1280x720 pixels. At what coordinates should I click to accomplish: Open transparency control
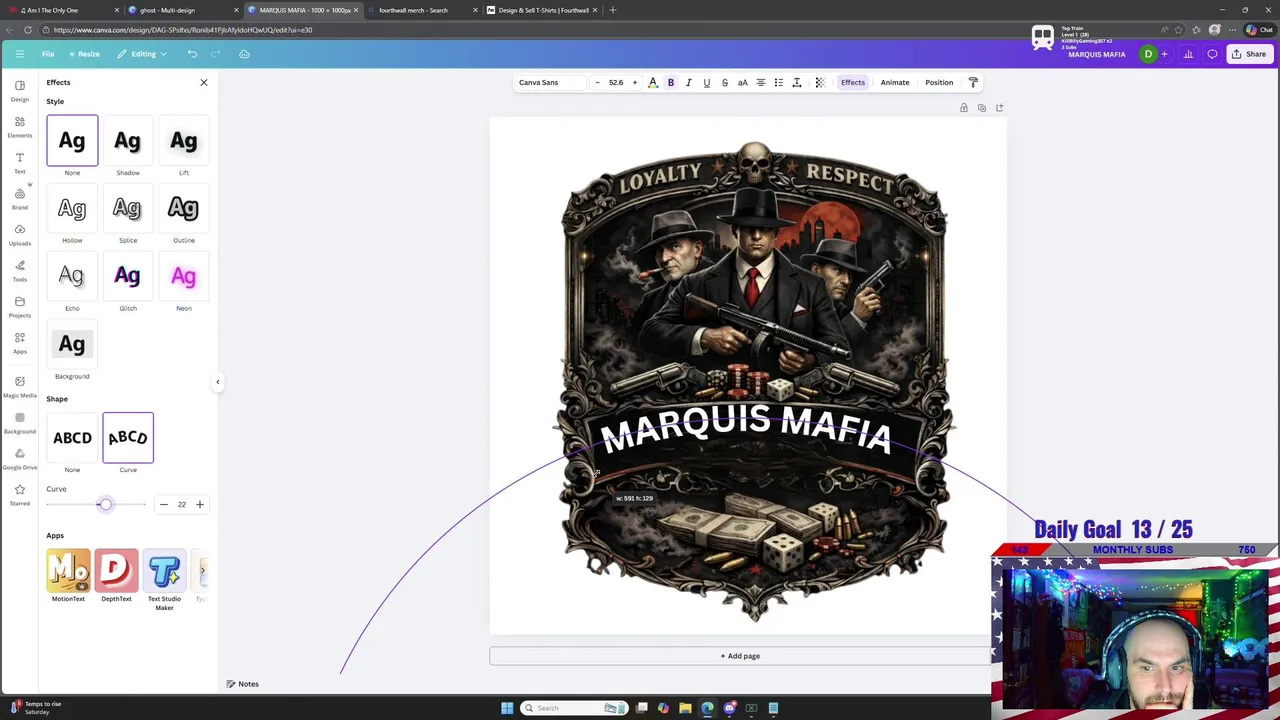click(x=820, y=82)
